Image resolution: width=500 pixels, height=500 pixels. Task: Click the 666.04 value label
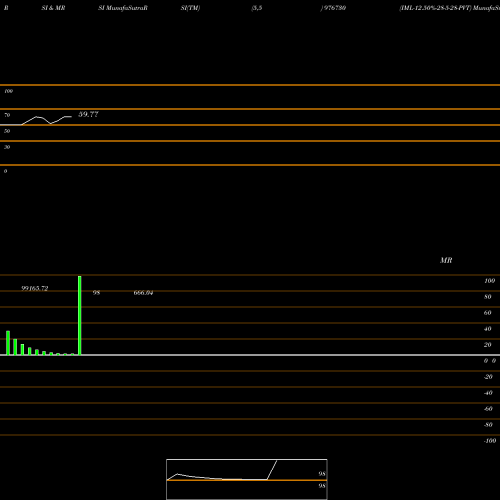click(143, 293)
